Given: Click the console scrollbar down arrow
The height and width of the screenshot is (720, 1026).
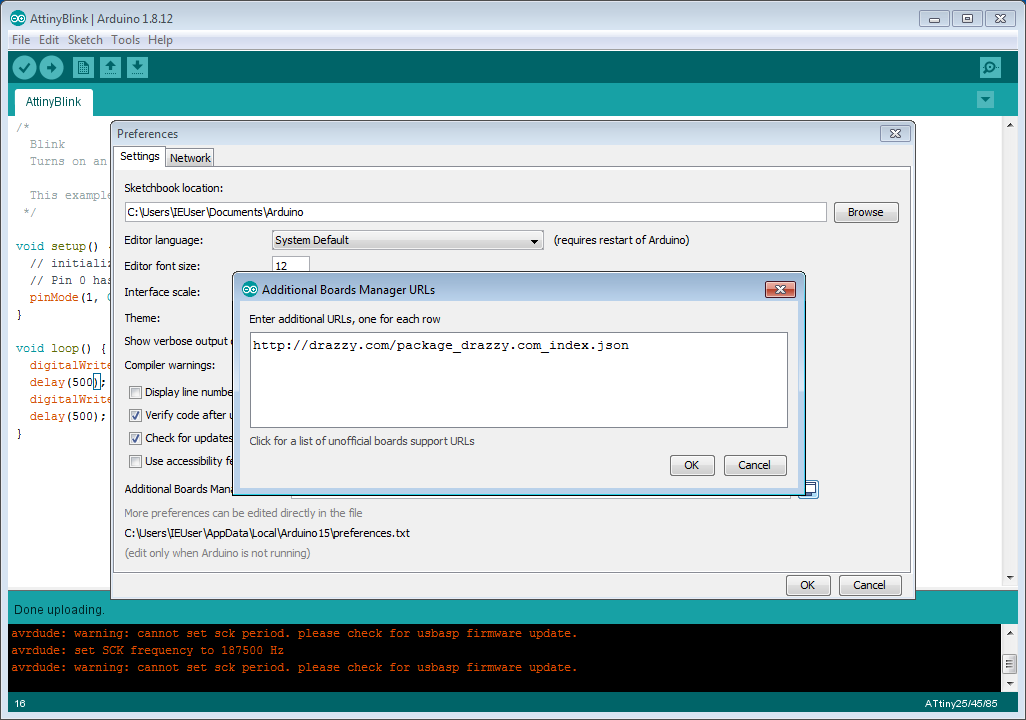Looking at the screenshot, I should coord(1010,683).
